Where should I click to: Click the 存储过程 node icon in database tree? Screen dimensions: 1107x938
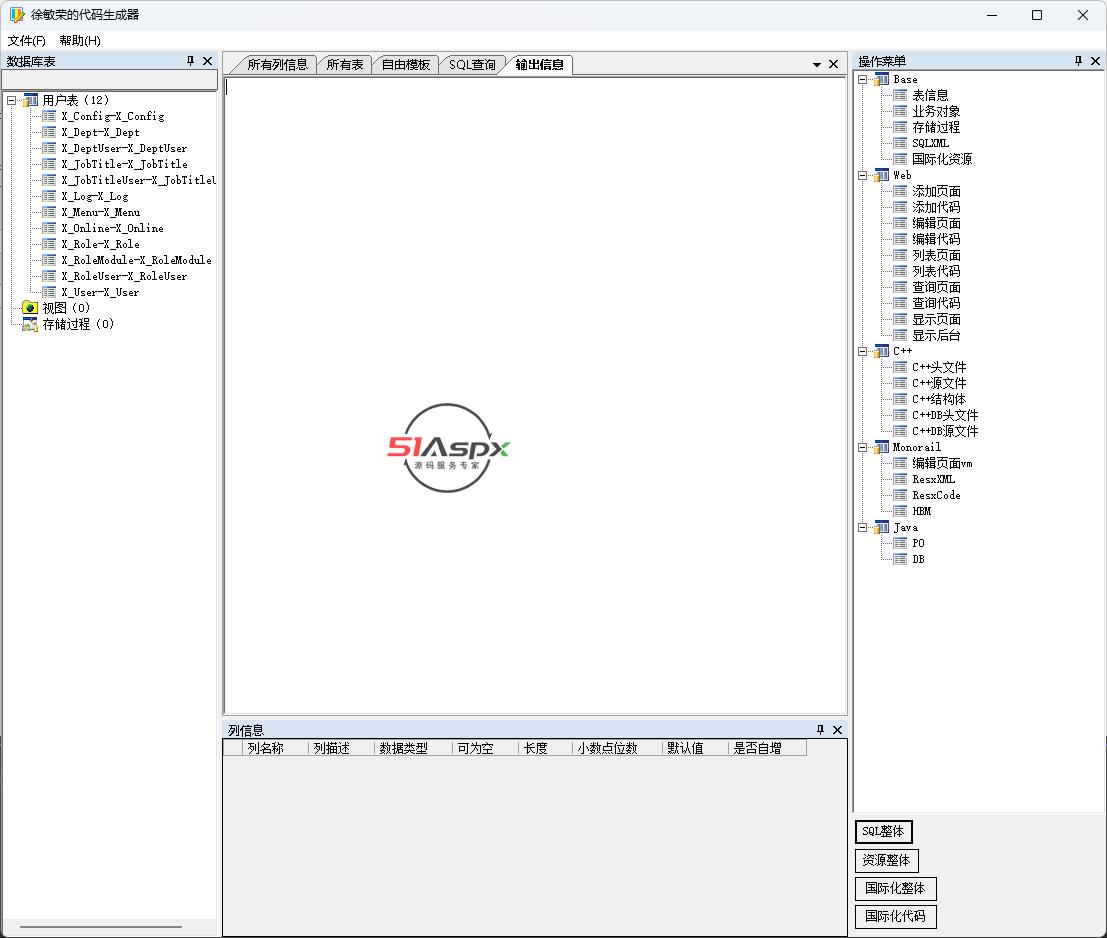point(30,324)
